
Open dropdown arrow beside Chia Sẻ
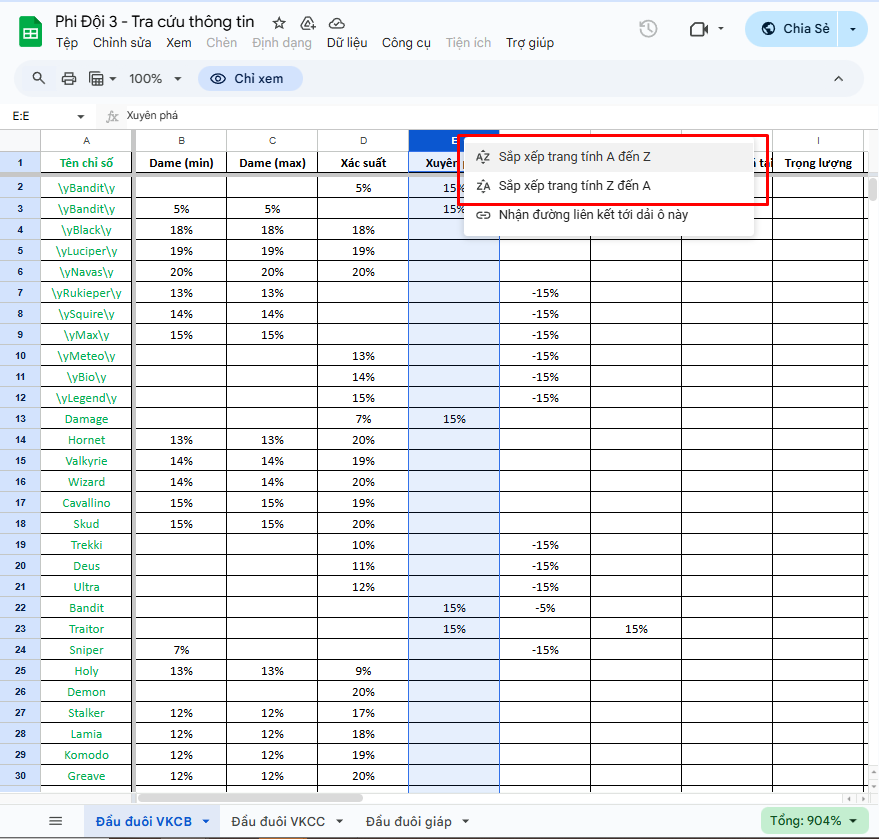coord(853,29)
